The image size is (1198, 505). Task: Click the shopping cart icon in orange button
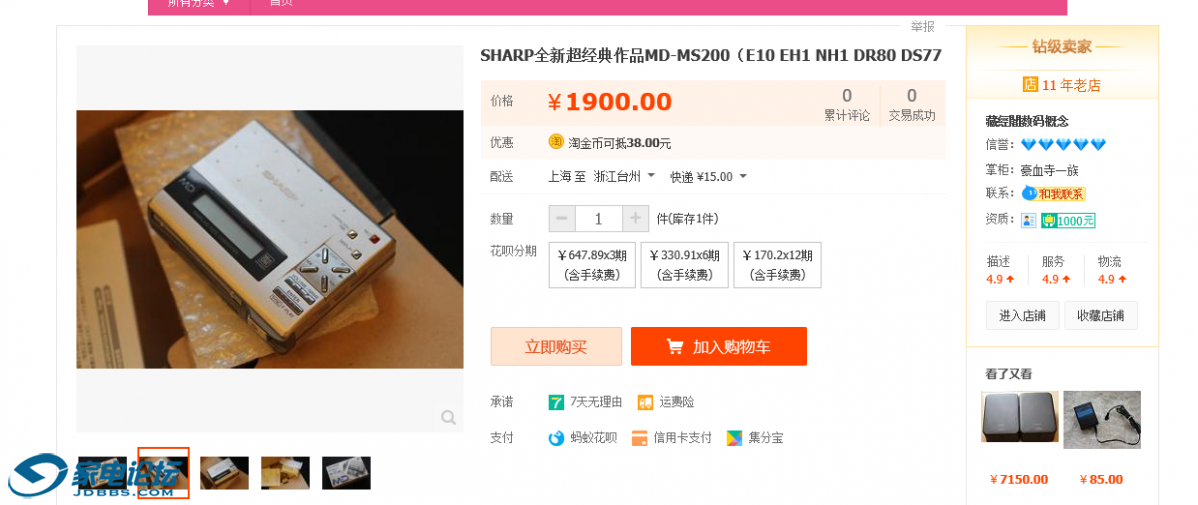coord(675,347)
